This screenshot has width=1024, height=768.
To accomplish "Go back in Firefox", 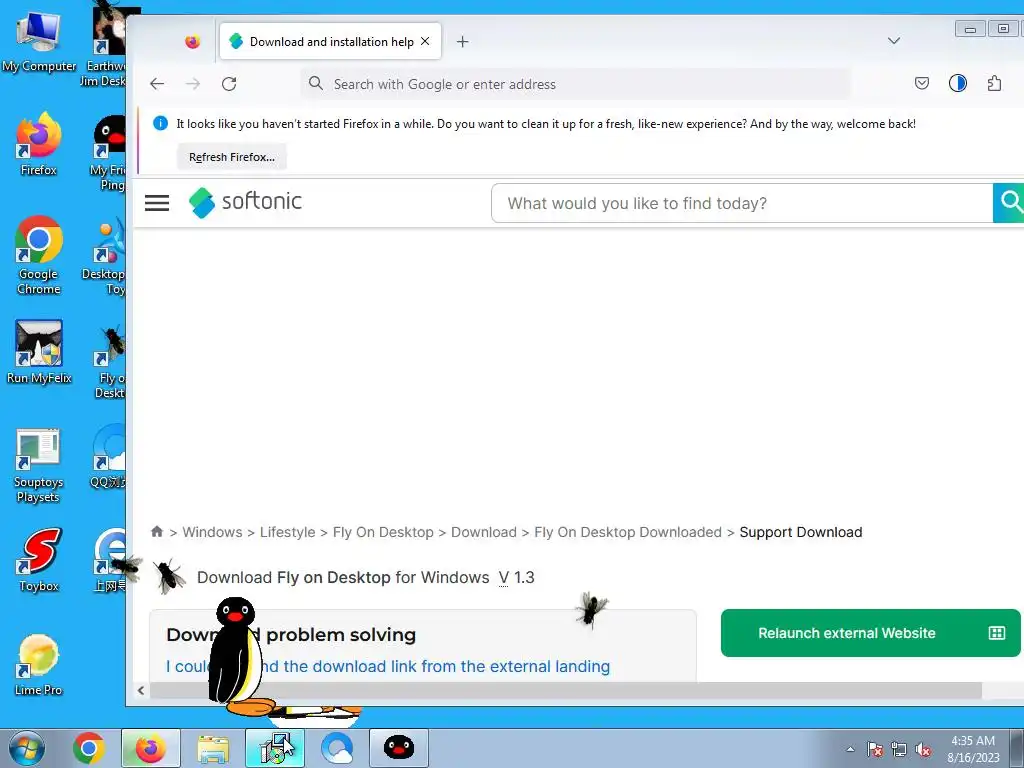I will [x=157, y=84].
